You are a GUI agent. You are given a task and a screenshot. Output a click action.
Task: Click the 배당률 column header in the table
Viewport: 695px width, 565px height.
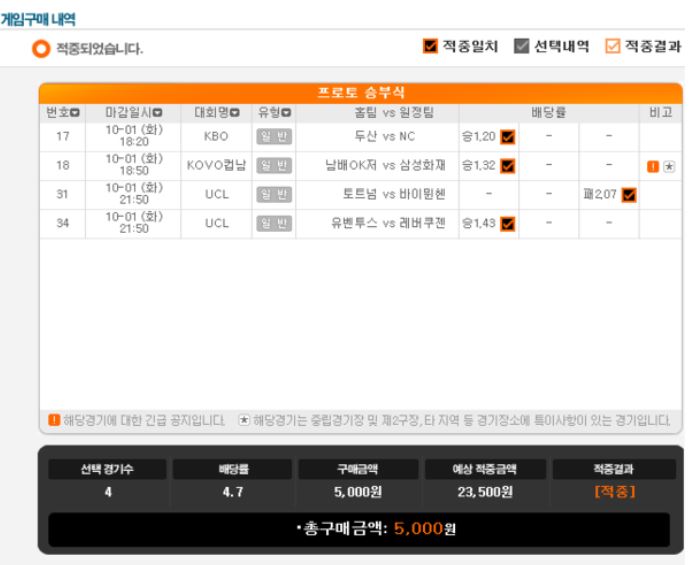tap(549, 113)
